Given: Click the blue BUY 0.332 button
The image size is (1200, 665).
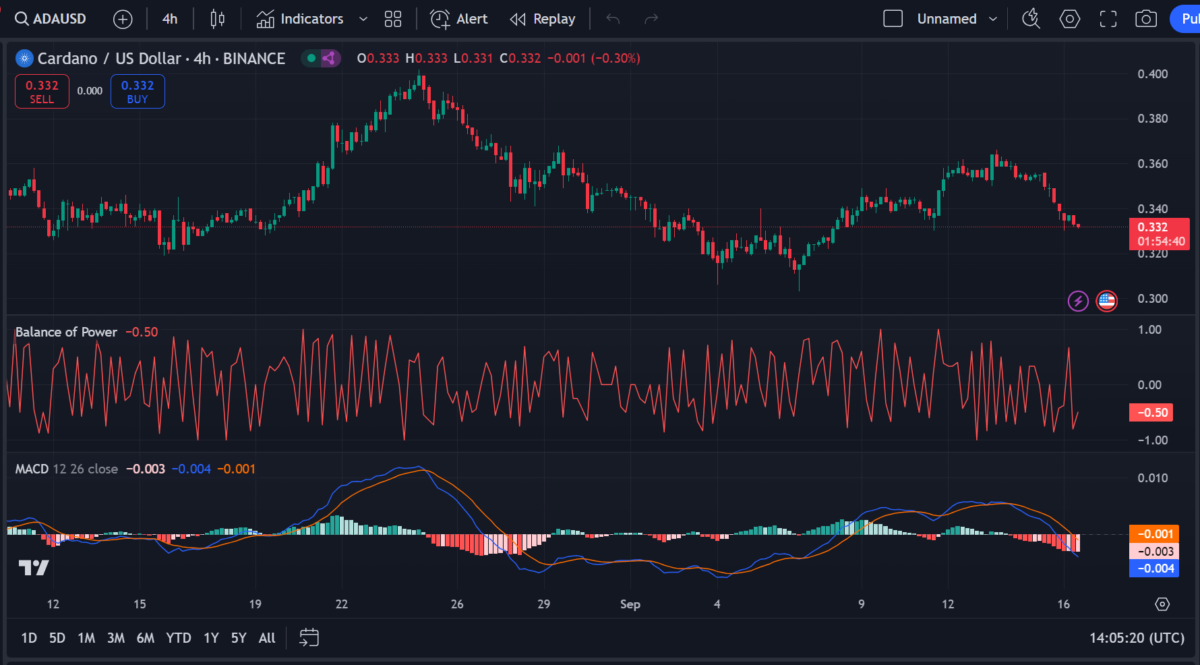Looking at the screenshot, I should [x=138, y=92].
